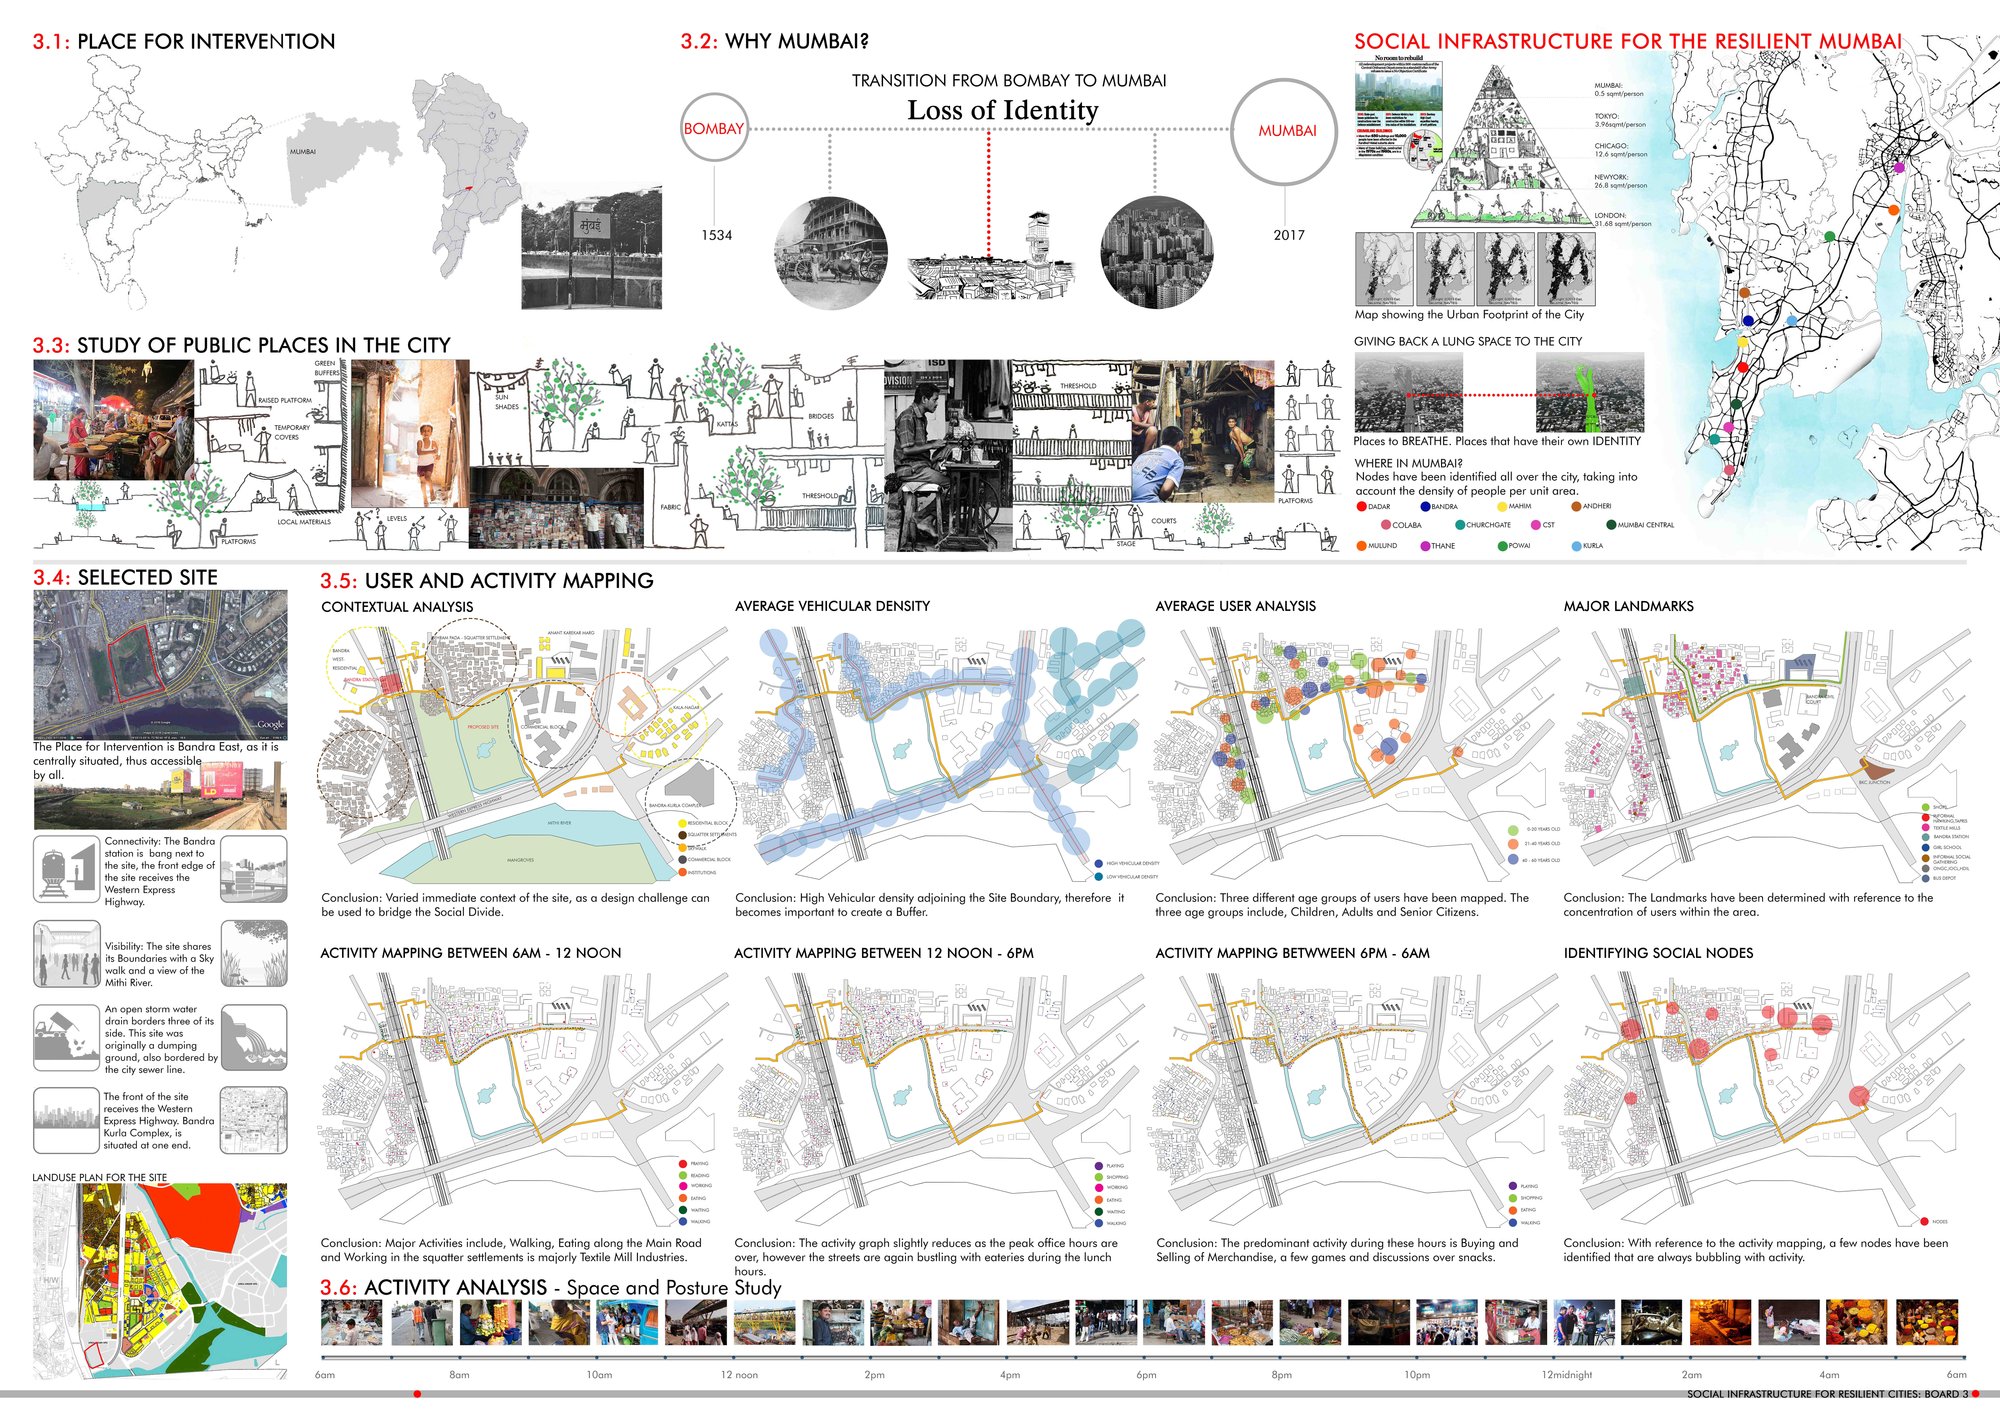The height and width of the screenshot is (1414, 2000).
Task: Open the circular old Bombay street photo
Action: point(831,254)
